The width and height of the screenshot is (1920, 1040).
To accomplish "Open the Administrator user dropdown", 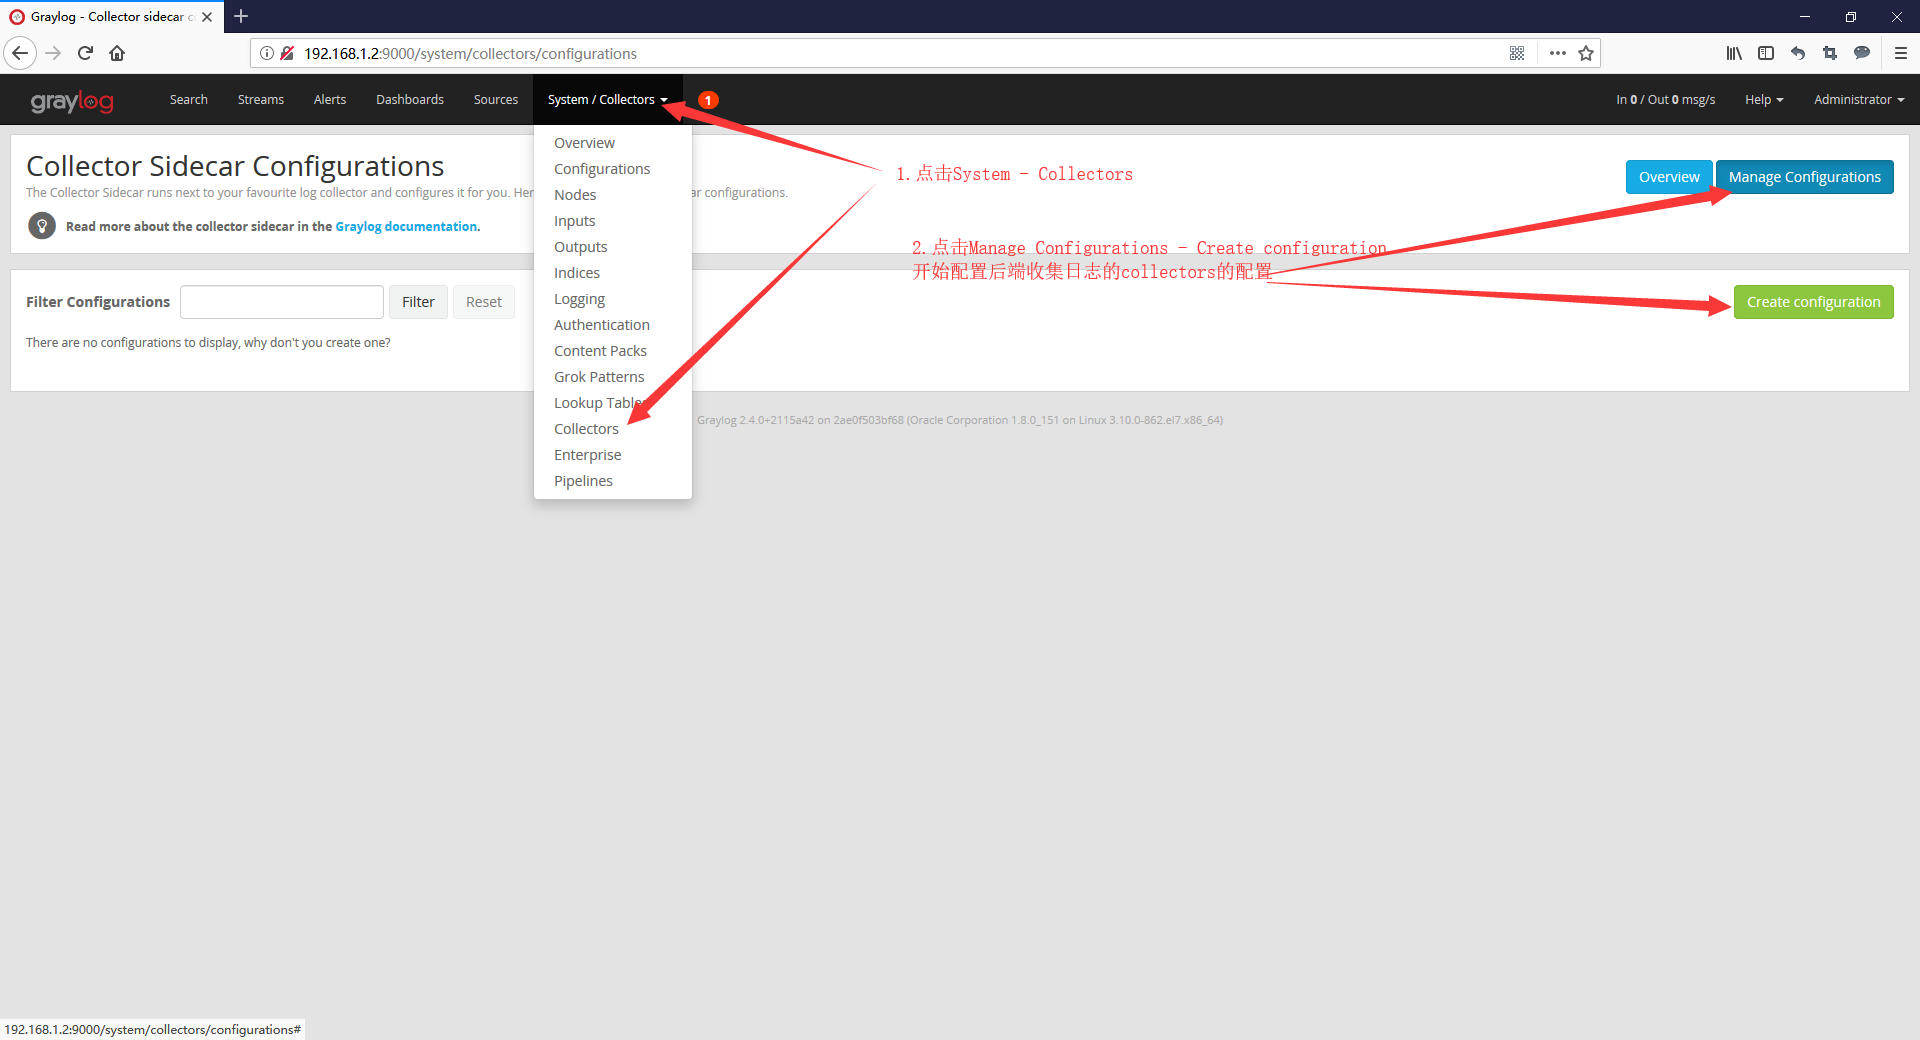I will coord(1859,100).
